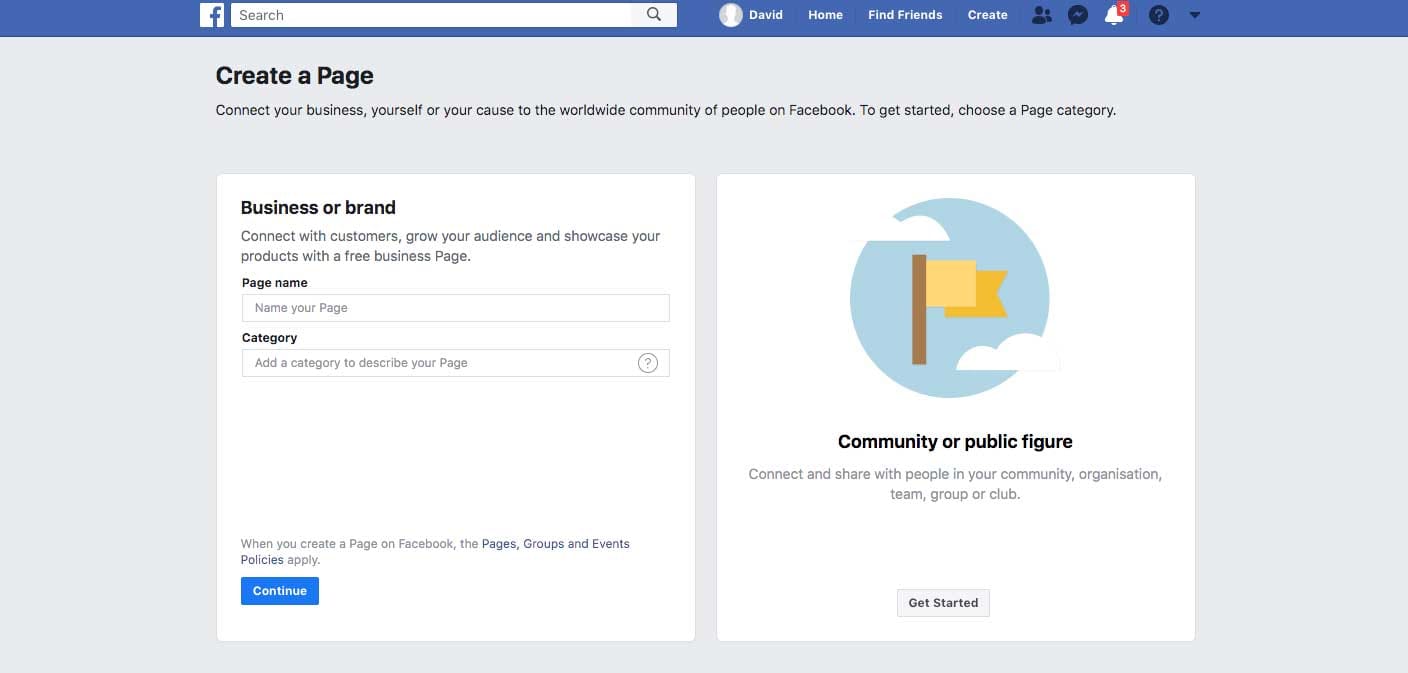The width and height of the screenshot is (1408, 673).
Task: Click the Facebook logo icon
Action: click(211, 15)
